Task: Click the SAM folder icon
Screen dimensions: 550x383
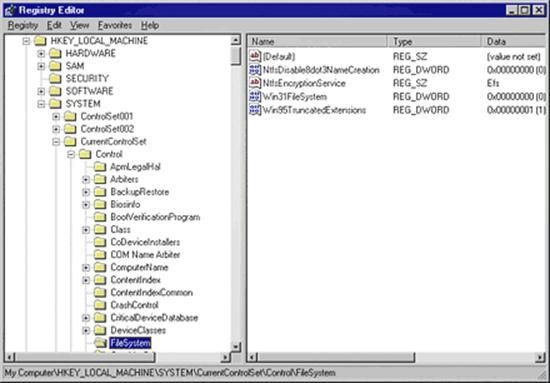Action: click(55, 66)
